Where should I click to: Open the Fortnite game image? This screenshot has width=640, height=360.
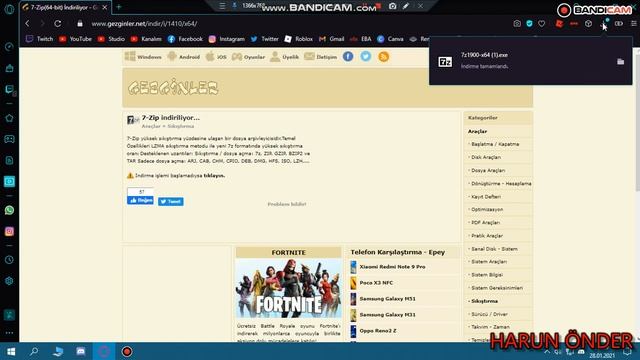289,289
